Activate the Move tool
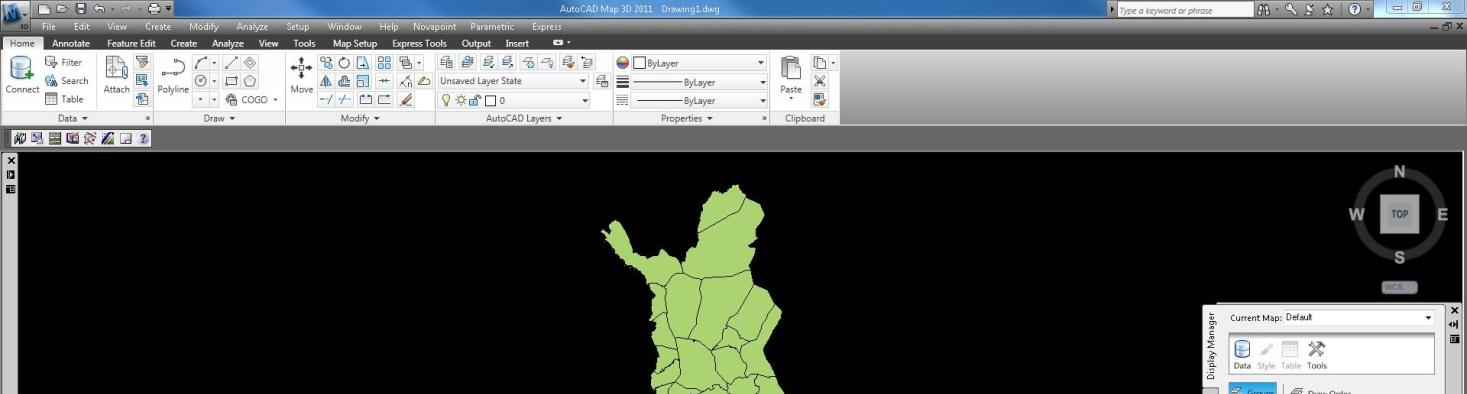This screenshot has height=394, width=1467. tap(301, 76)
